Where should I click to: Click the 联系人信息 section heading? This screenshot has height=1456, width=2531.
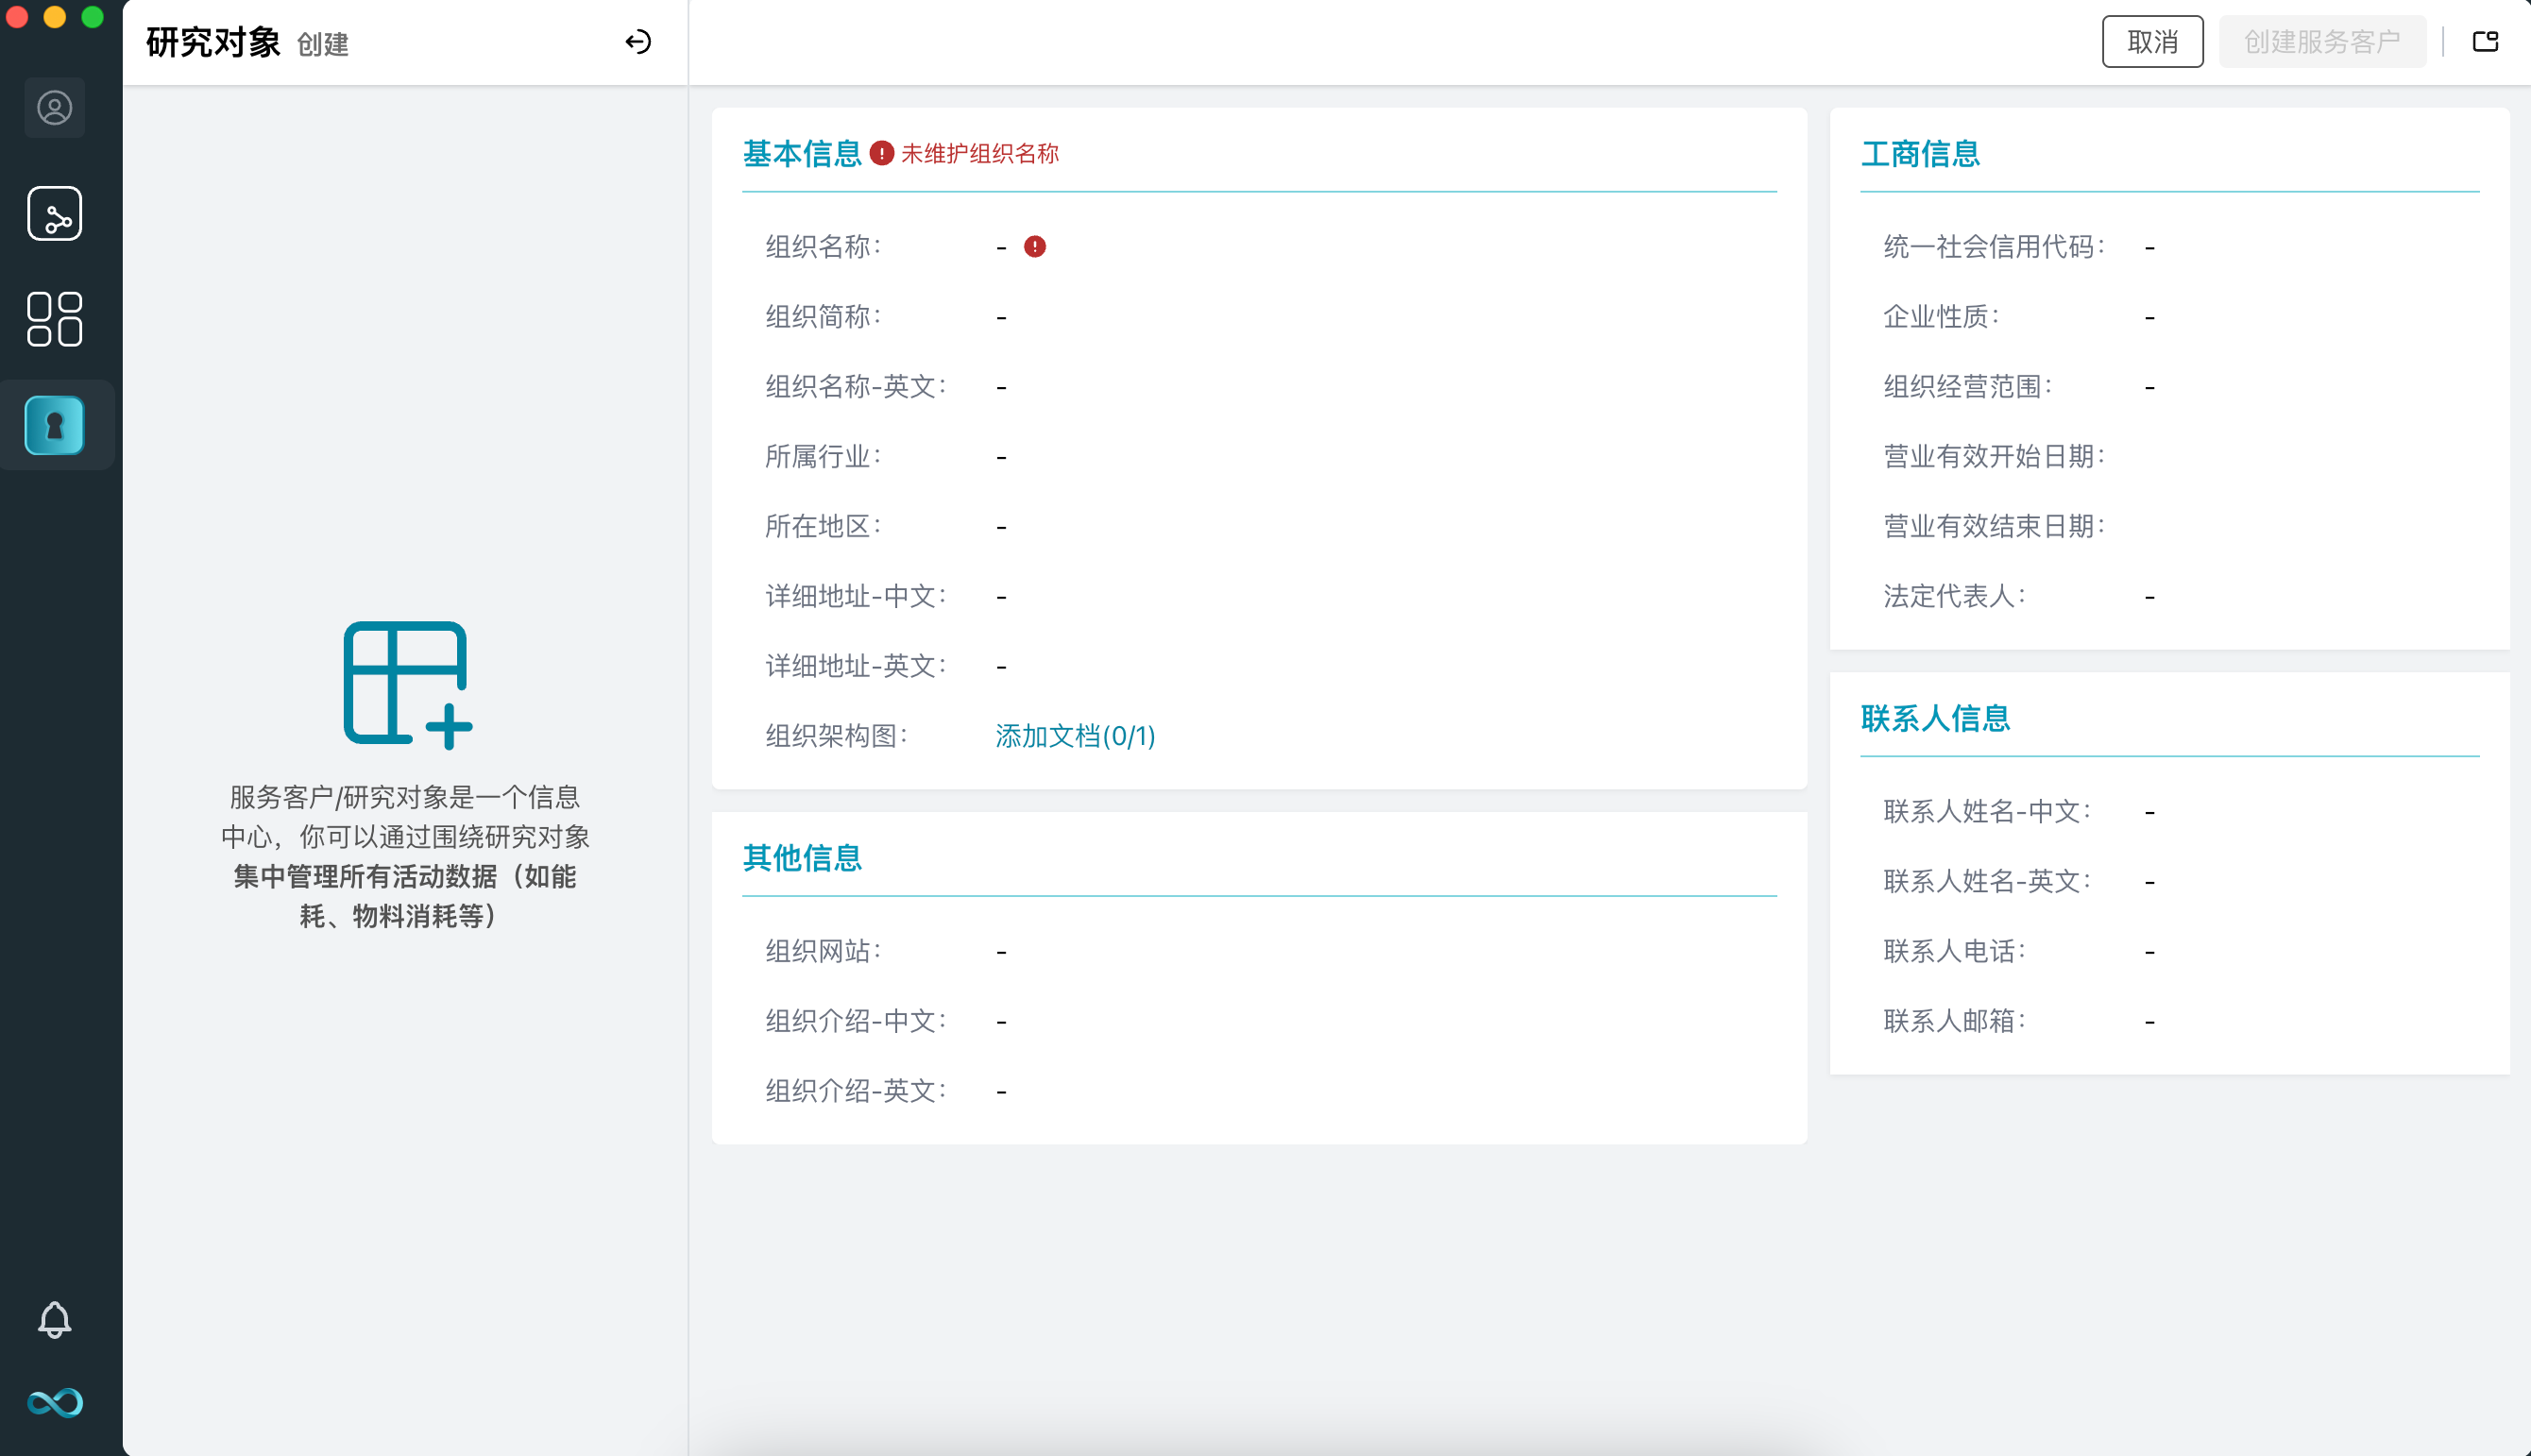[1934, 718]
